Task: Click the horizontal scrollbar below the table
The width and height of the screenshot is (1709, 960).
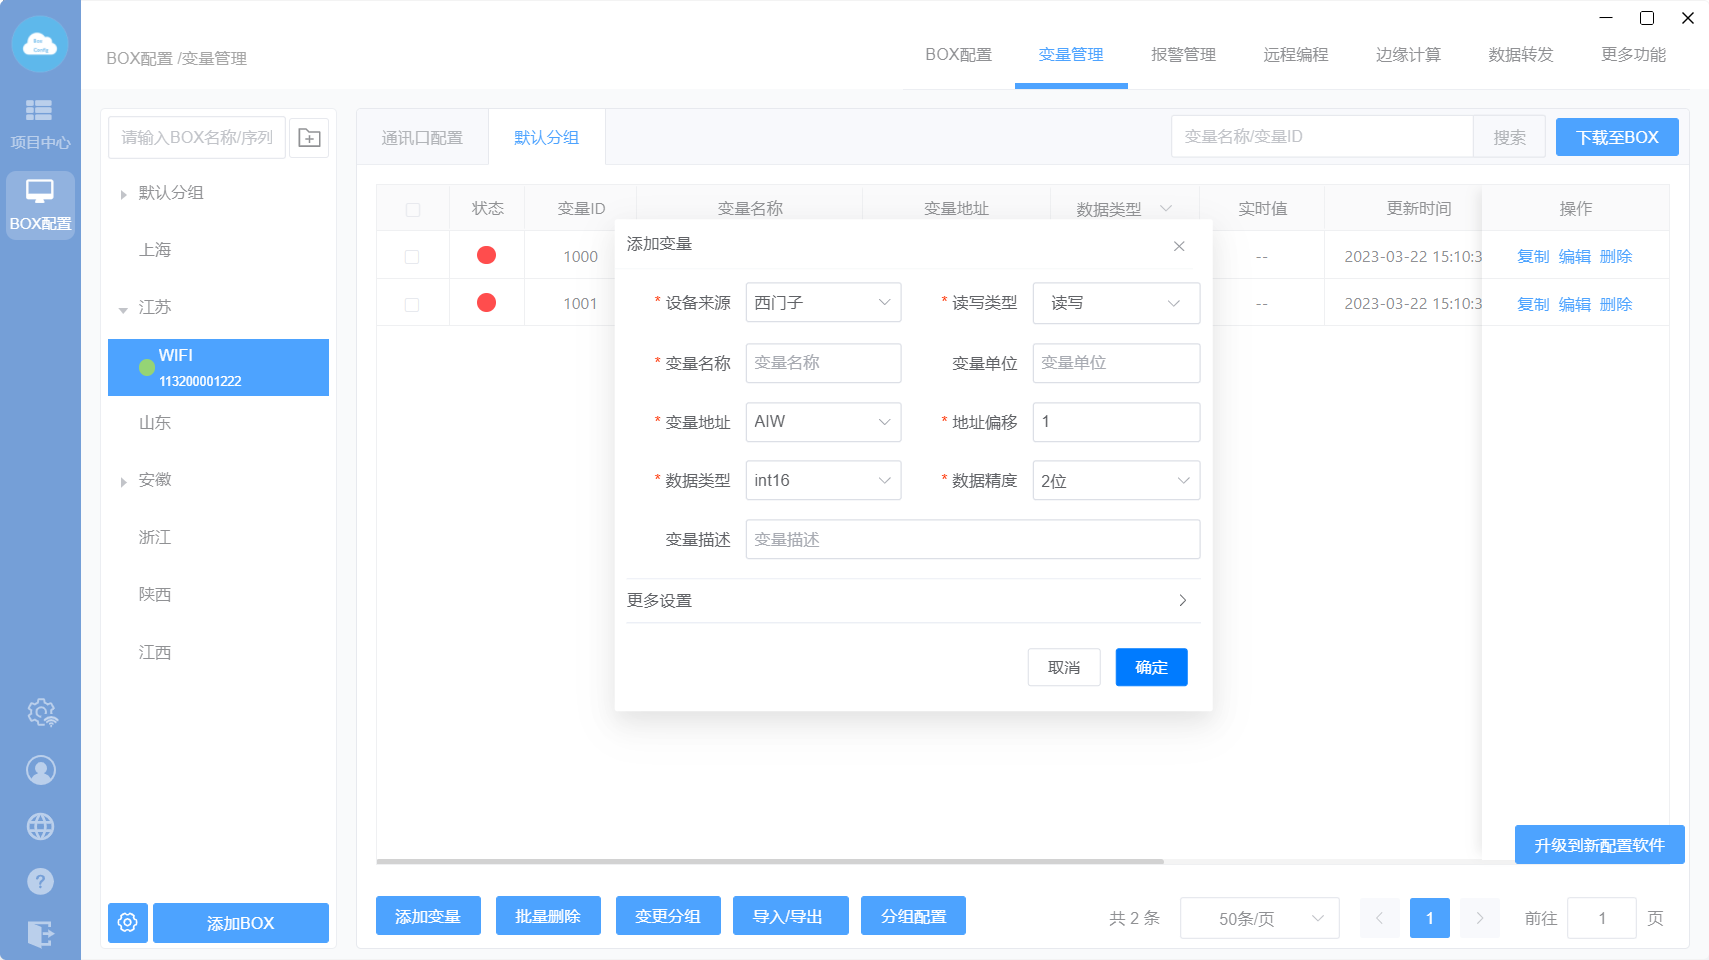Action: pyautogui.click(x=770, y=861)
